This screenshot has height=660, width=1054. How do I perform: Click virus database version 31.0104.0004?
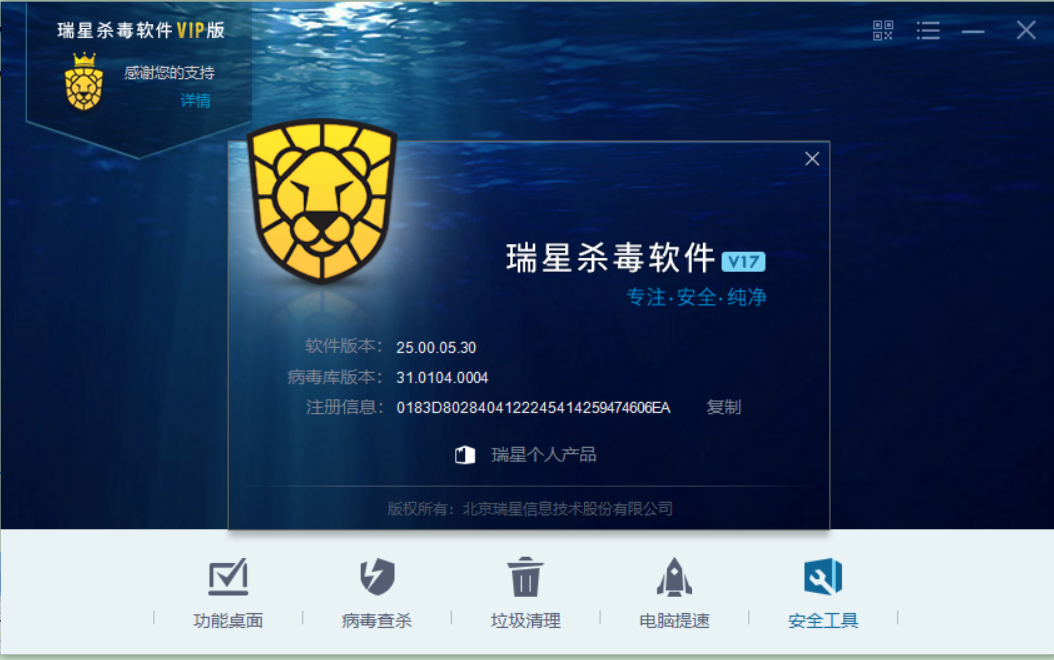tap(442, 378)
